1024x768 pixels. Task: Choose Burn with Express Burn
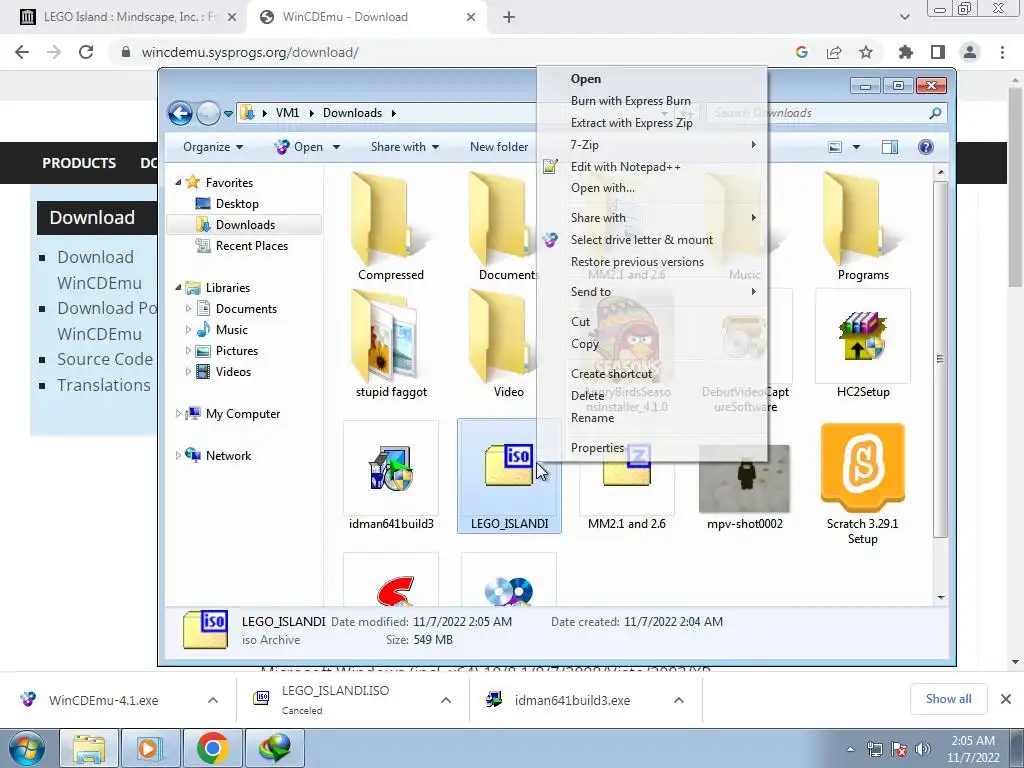[652, 101]
